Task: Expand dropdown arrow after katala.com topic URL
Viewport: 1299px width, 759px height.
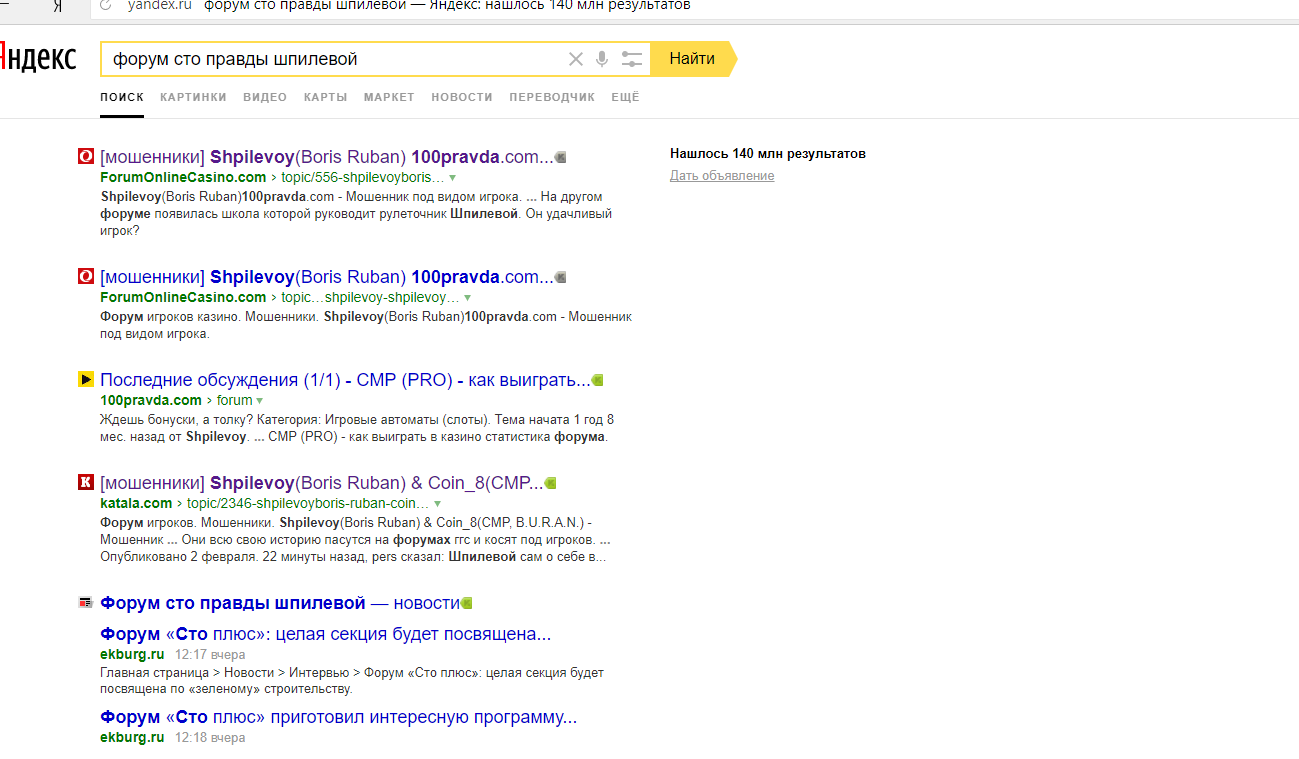Action: [x=437, y=504]
